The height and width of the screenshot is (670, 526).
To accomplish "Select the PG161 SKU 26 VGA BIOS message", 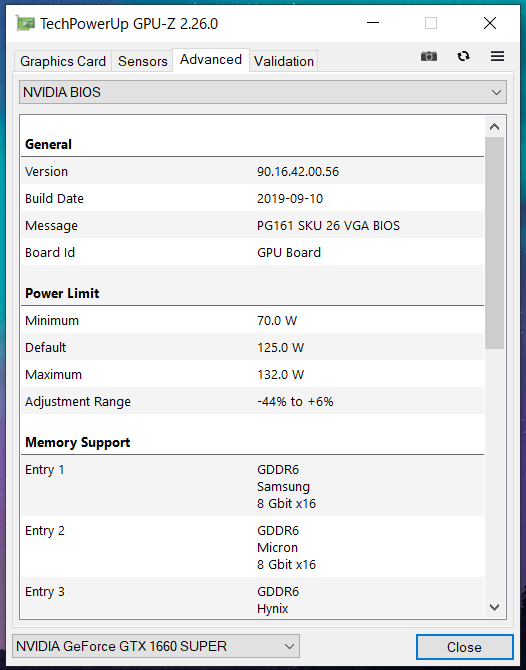I will (x=328, y=225).
